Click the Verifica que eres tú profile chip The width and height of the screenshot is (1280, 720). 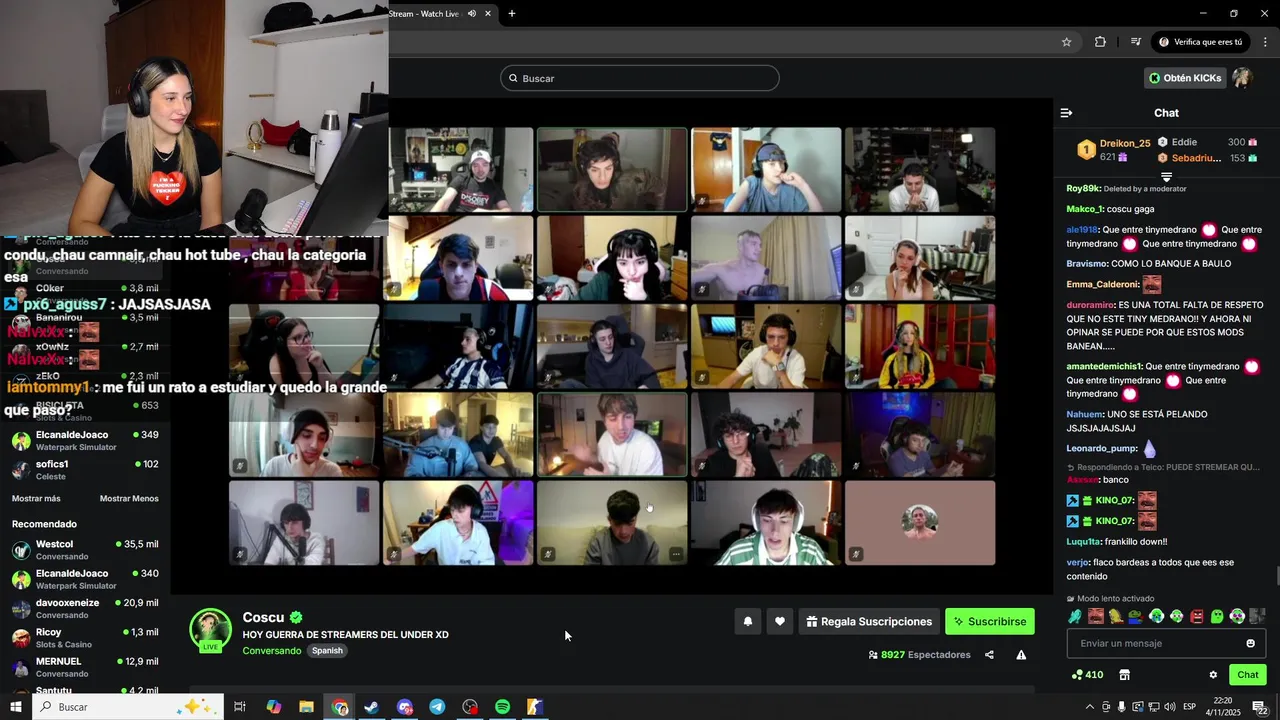(x=1200, y=42)
